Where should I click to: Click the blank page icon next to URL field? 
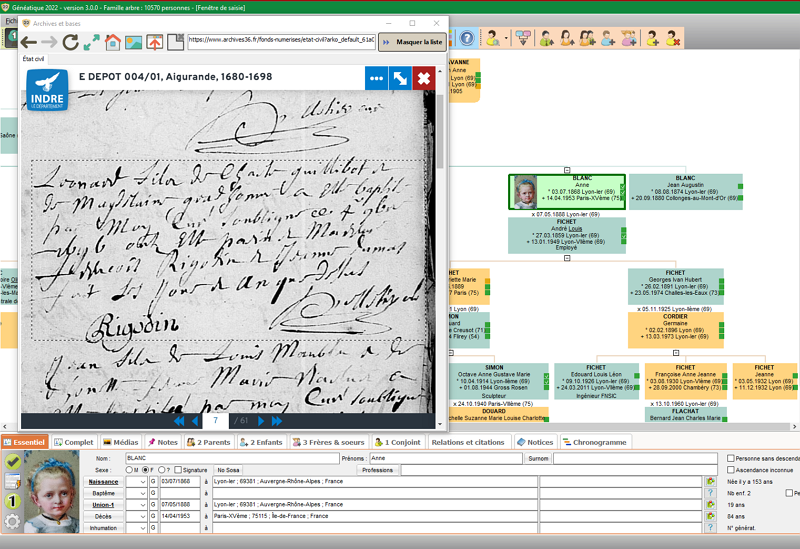pyautogui.click(x=176, y=42)
